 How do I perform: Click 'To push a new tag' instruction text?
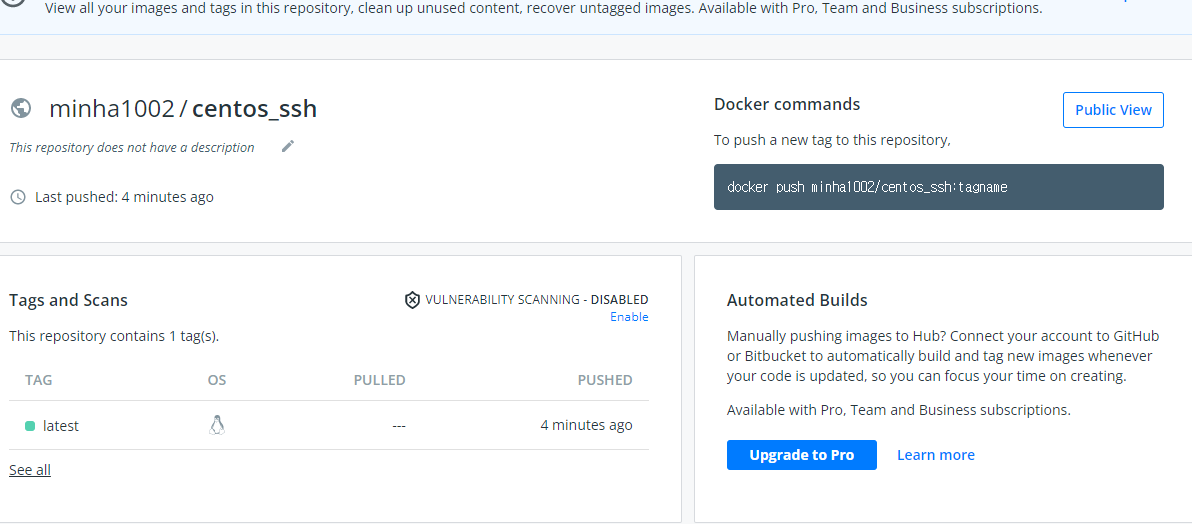click(x=832, y=140)
